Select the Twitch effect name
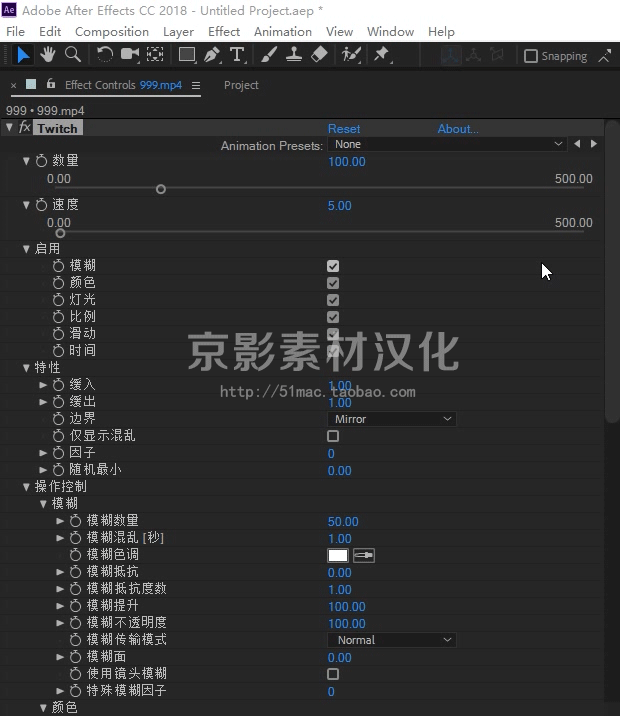 pos(58,128)
